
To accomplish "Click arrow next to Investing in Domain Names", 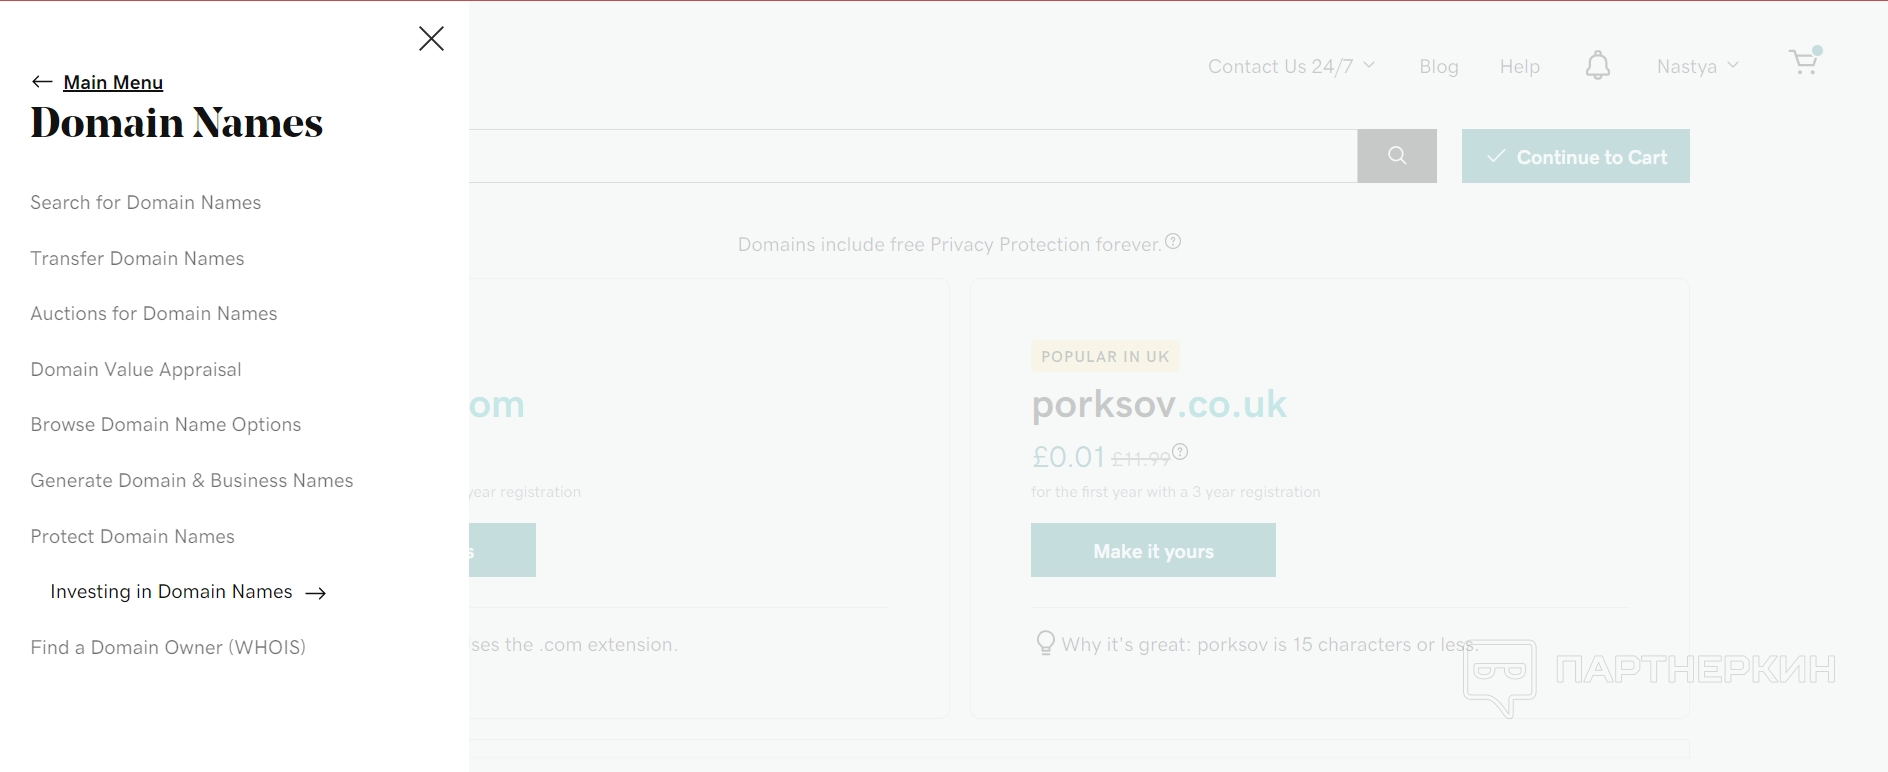I will (x=316, y=593).
